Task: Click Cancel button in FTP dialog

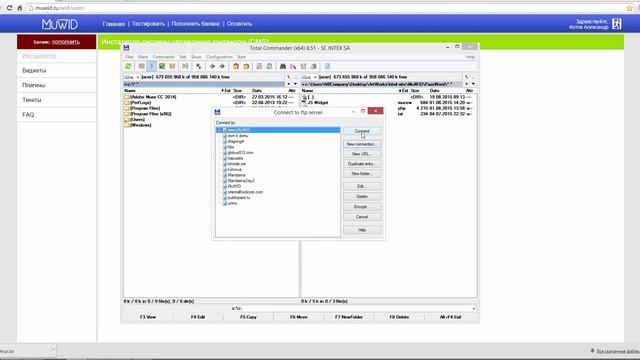Action: click(362, 217)
